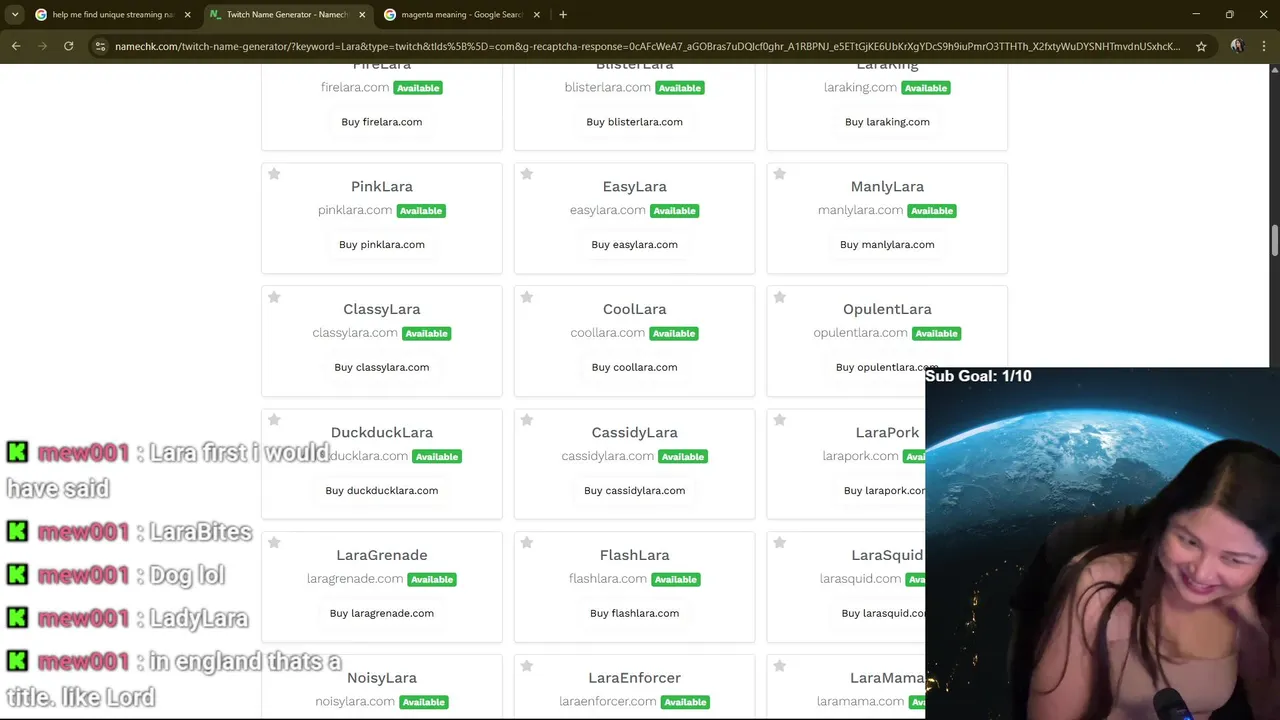Favorite the OpulentLara card star
The height and width of the screenshot is (720, 1280).
tap(780, 297)
